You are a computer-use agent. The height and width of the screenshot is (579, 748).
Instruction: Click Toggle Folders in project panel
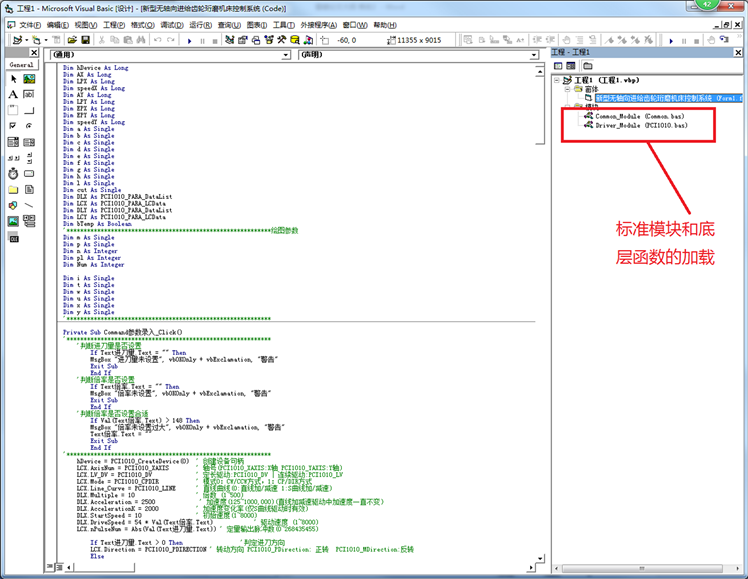point(588,66)
